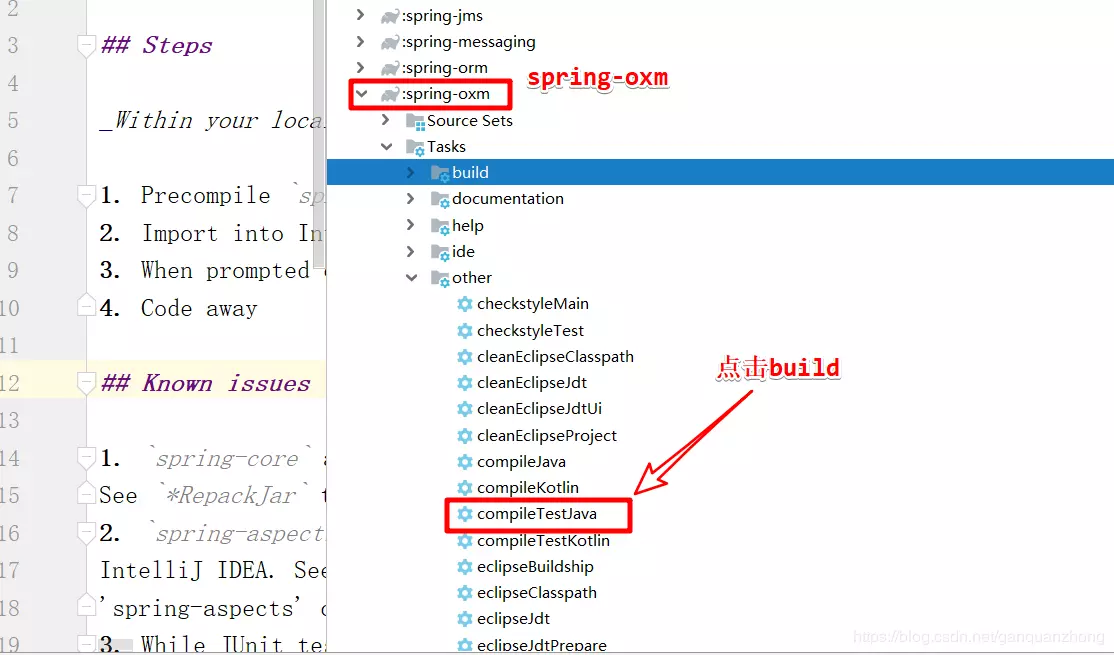
Task: Collapse the :spring-oxm module node
Action: (362, 94)
